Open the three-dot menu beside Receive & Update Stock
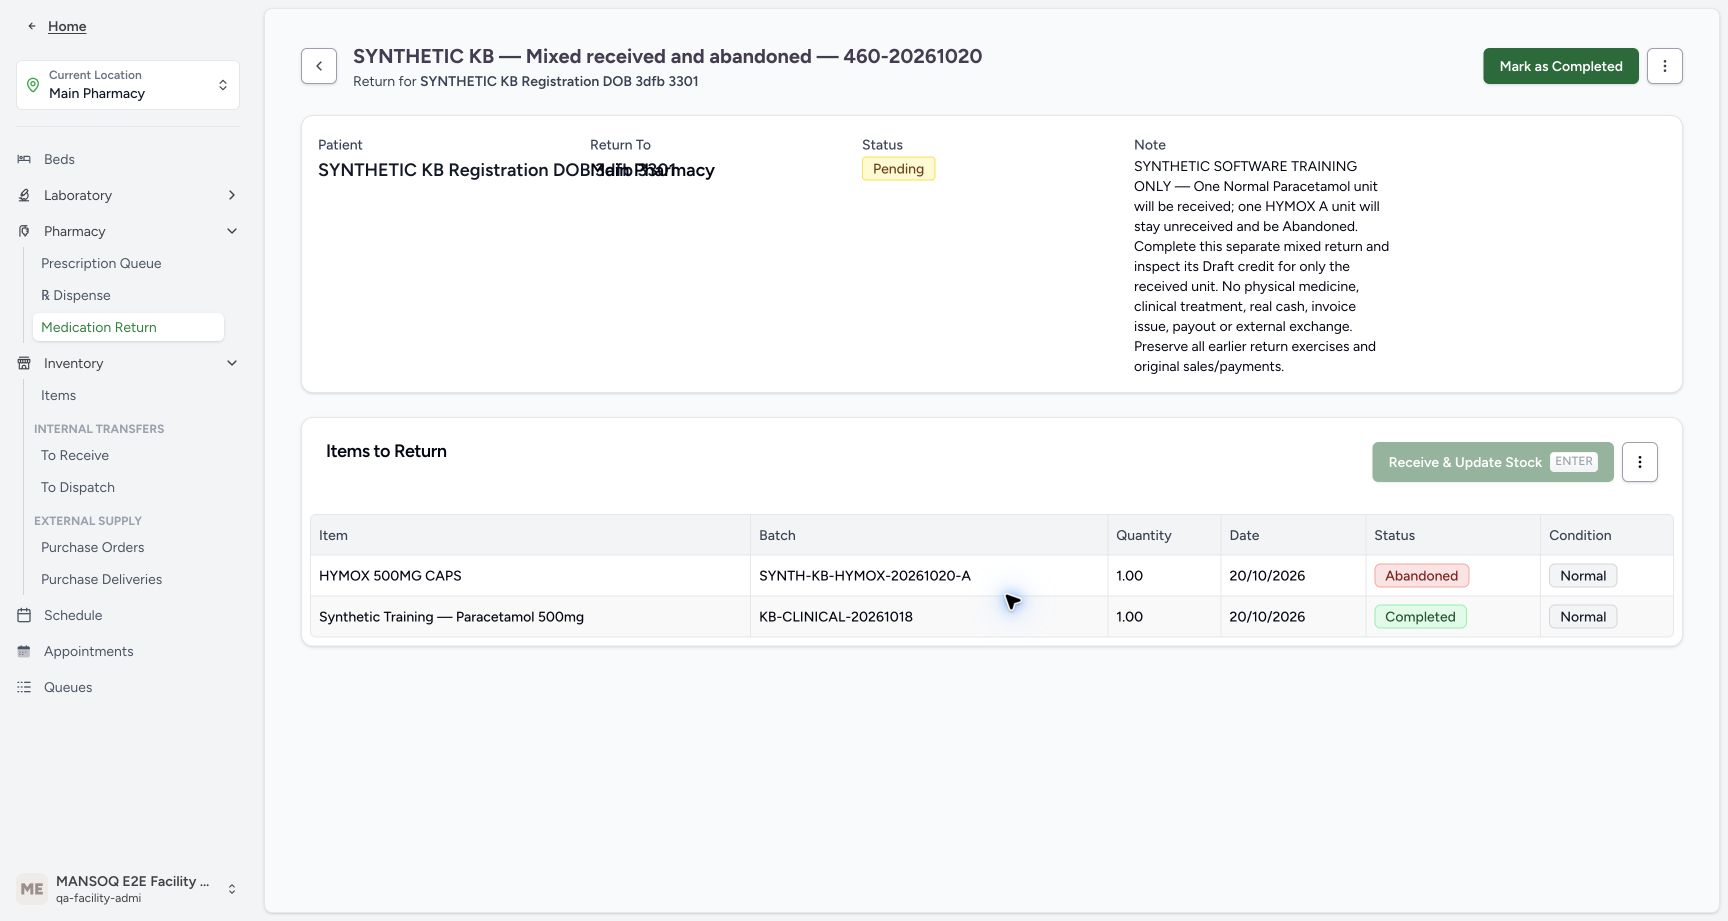The height and width of the screenshot is (921, 1728). click(x=1640, y=462)
